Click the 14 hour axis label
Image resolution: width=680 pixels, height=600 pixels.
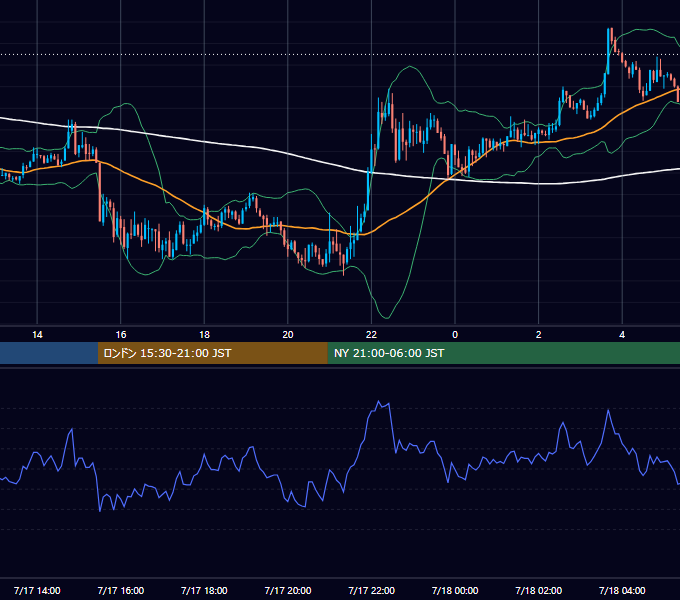[x=37, y=335]
